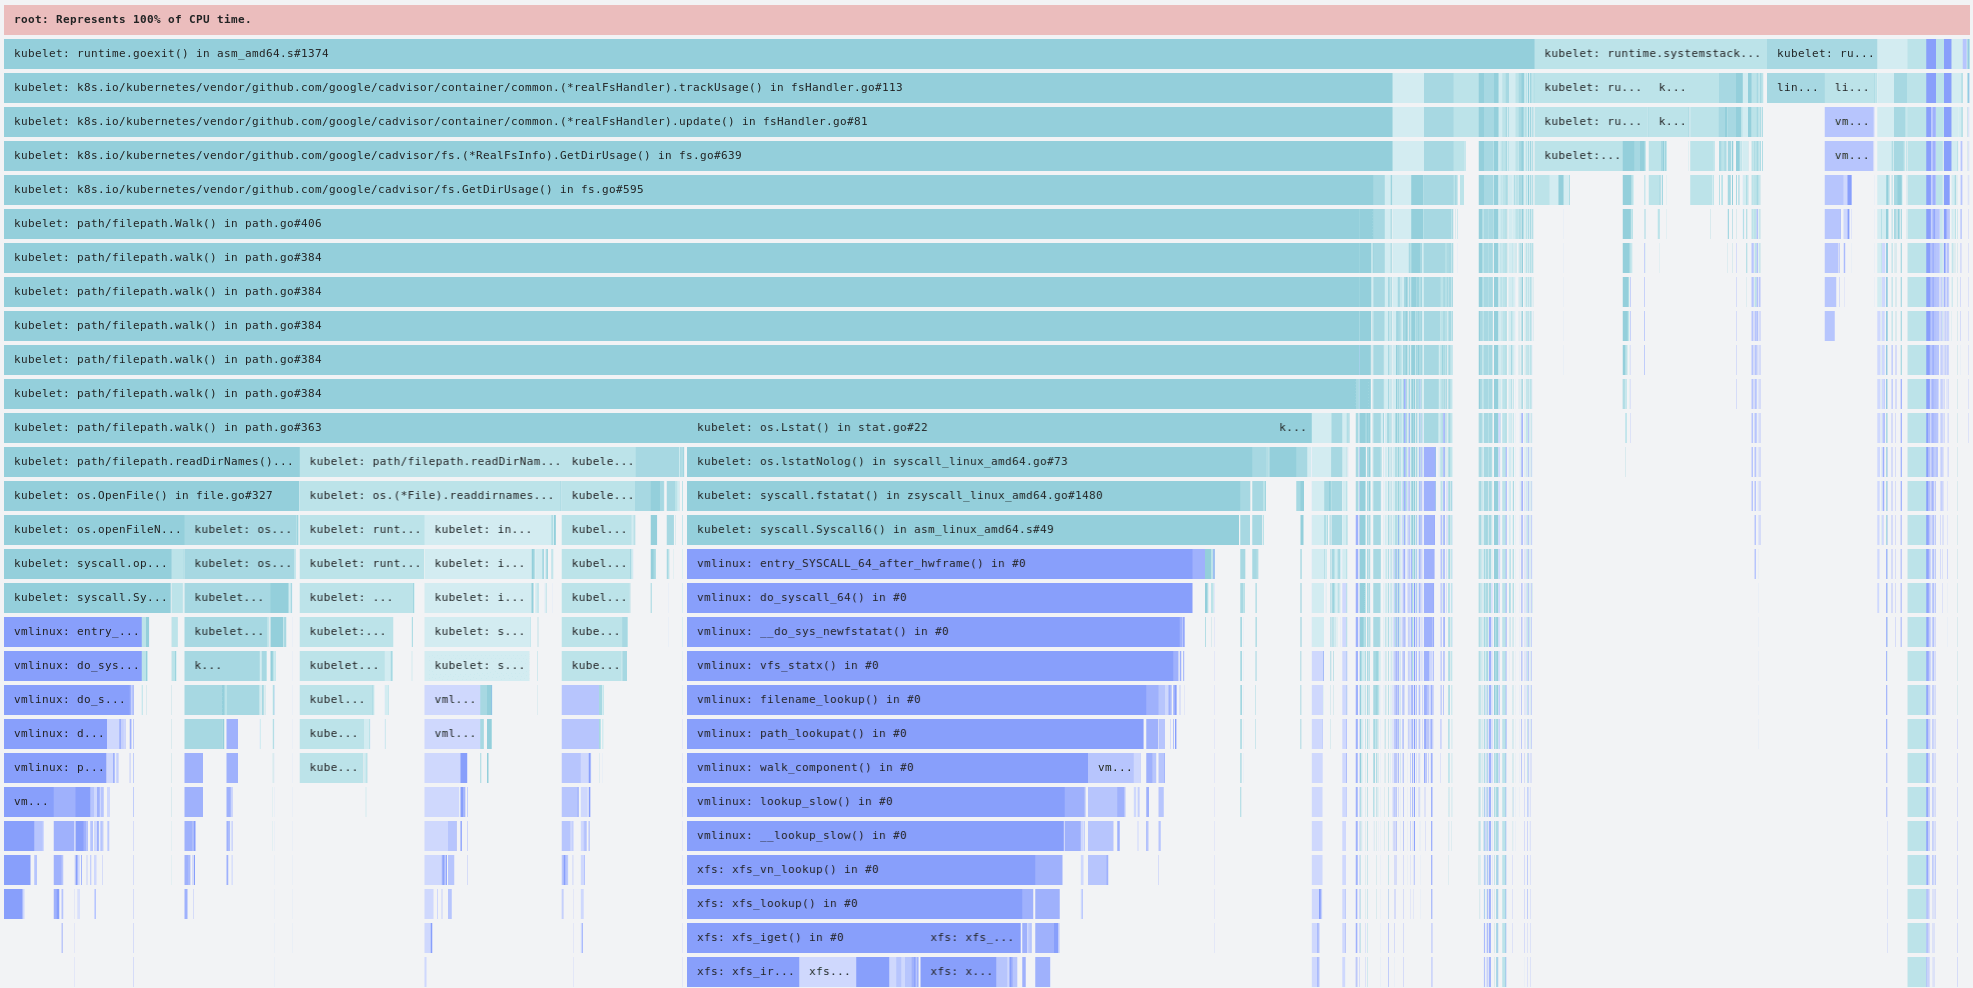
Task: Click the xfs: xfs_ir... frame
Action: coord(742,972)
